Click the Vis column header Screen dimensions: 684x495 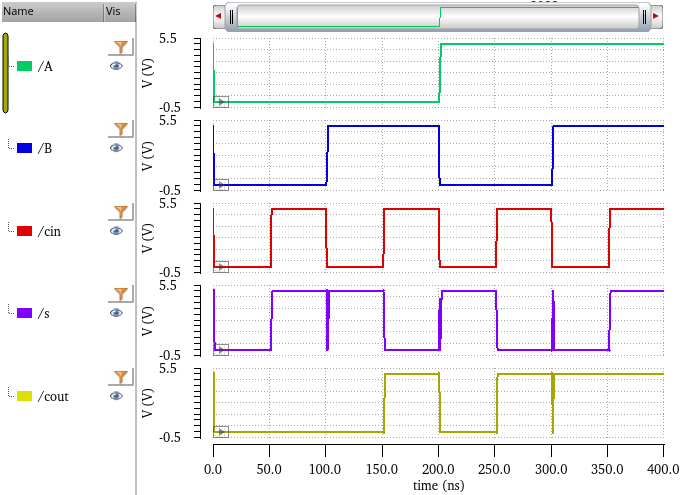coord(120,11)
